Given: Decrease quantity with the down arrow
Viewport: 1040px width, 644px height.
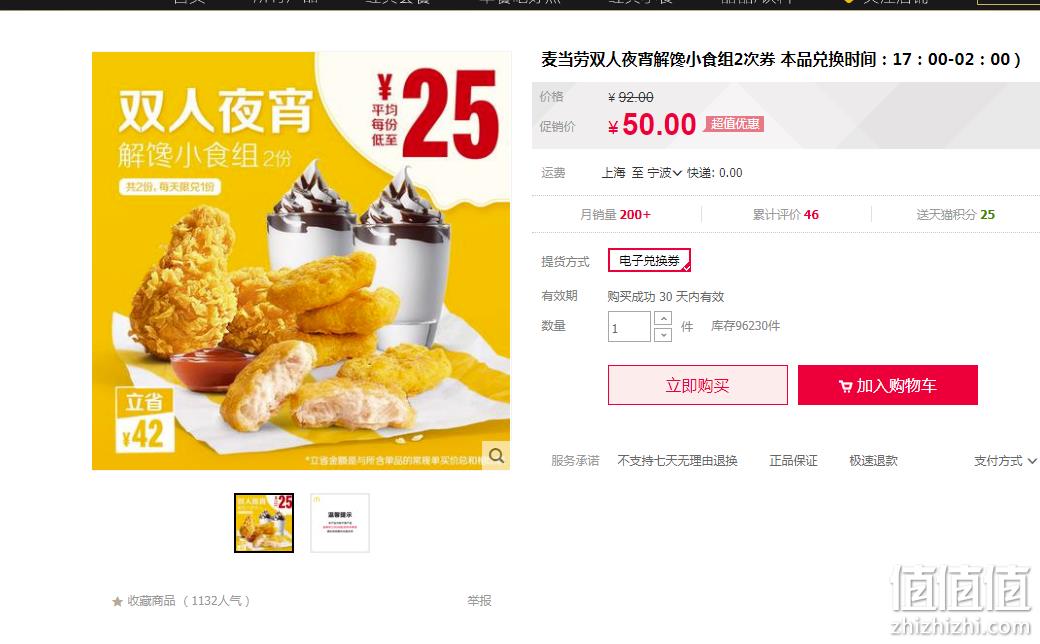Looking at the screenshot, I should point(663,335).
